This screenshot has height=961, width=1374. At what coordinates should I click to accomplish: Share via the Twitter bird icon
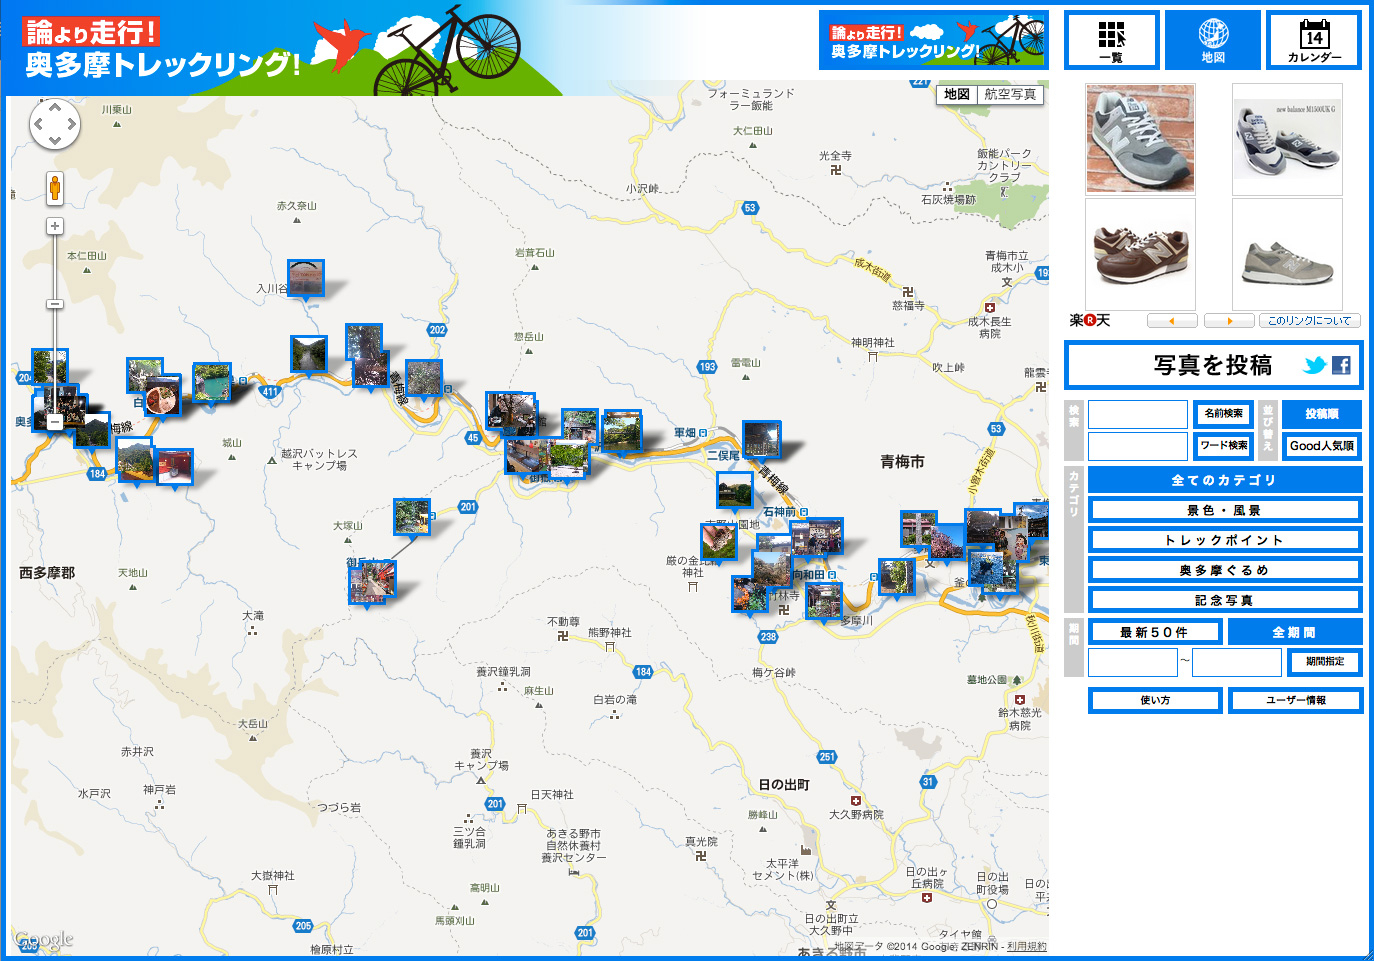(x=1315, y=365)
